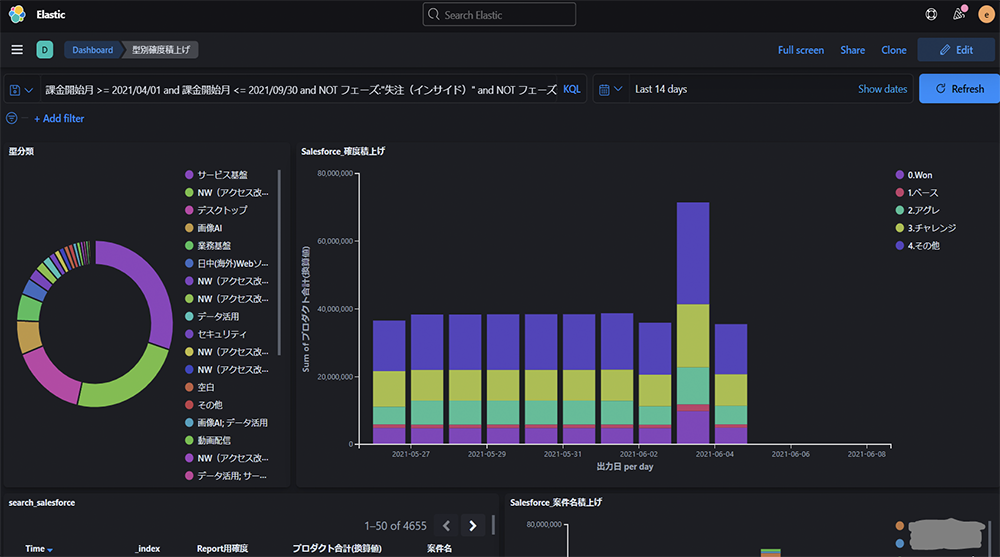Screen dimensions: 1000x557
Task: Click the 型別確度積上げ breadcrumb
Action: pos(161,50)
